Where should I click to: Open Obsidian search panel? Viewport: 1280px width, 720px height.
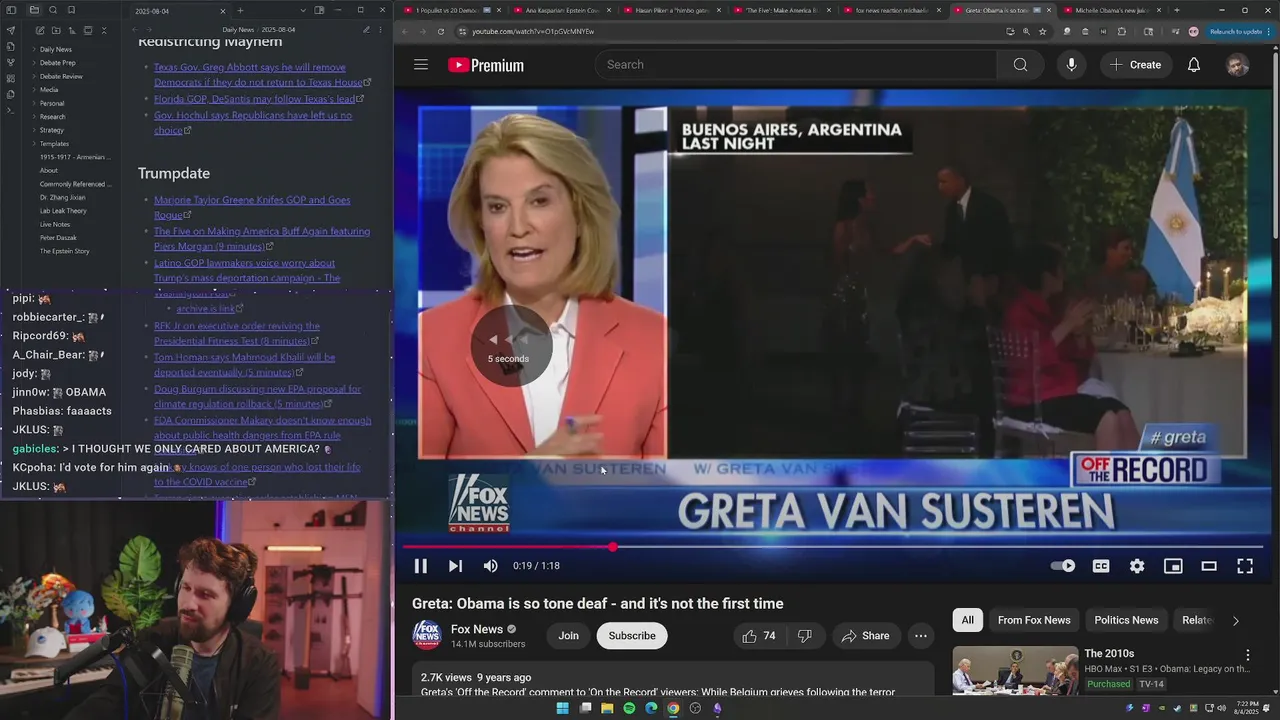53,10
